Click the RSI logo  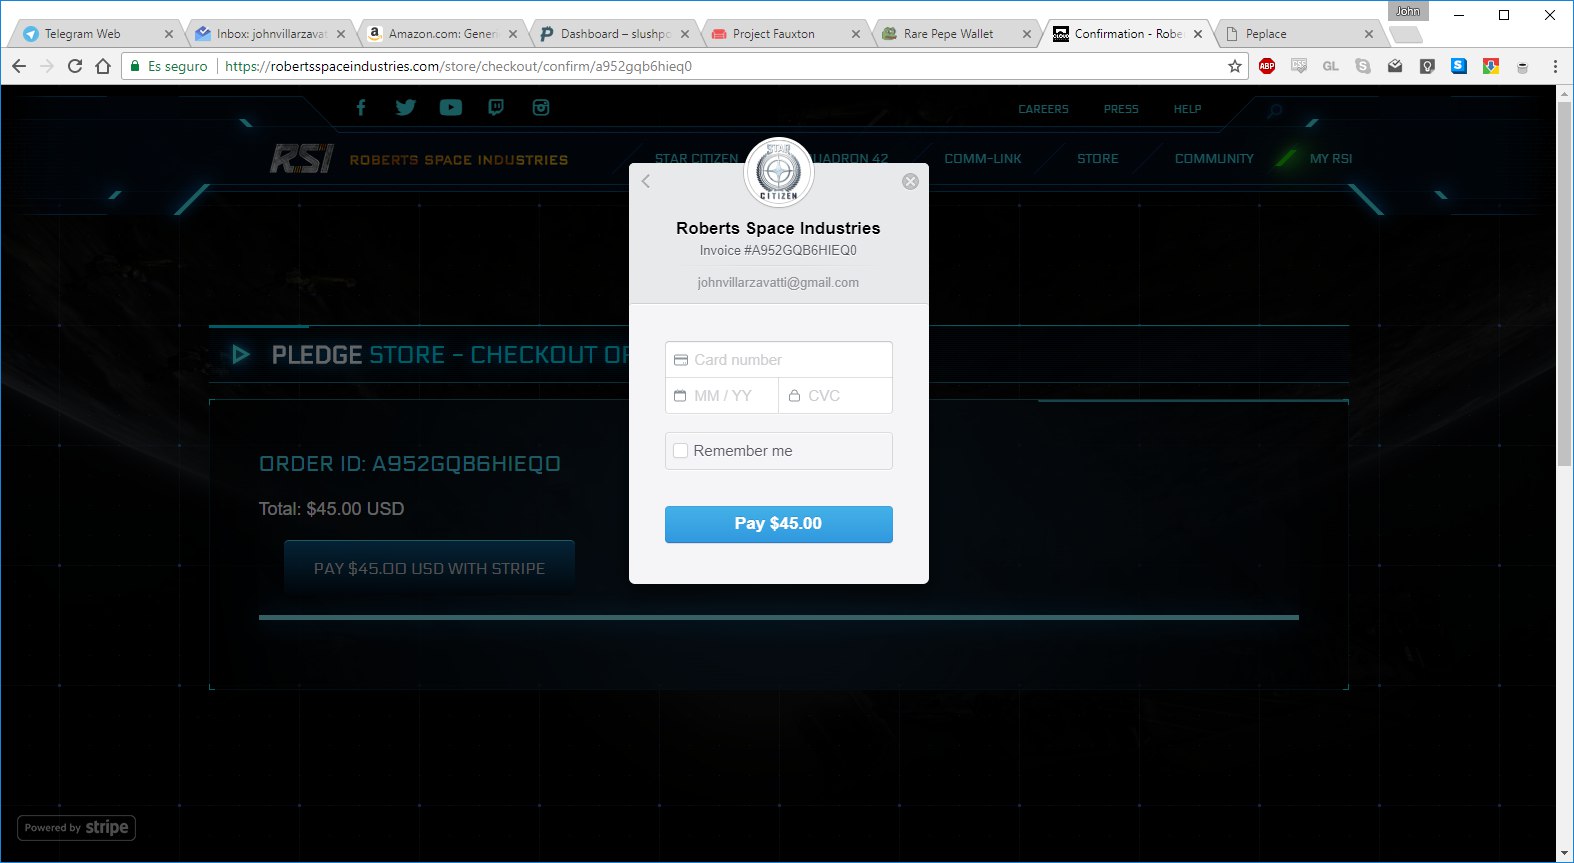coord(301,158)
